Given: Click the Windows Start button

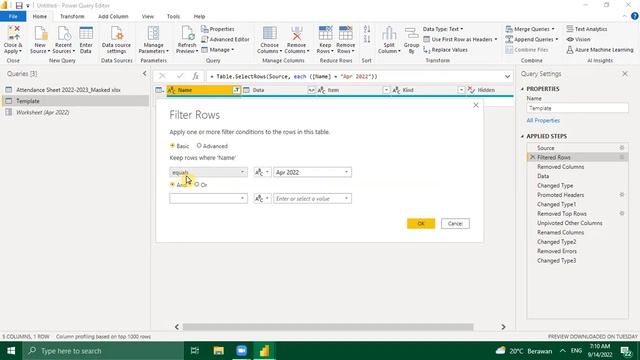Looking at the screenshot, I should coord(11,351).
